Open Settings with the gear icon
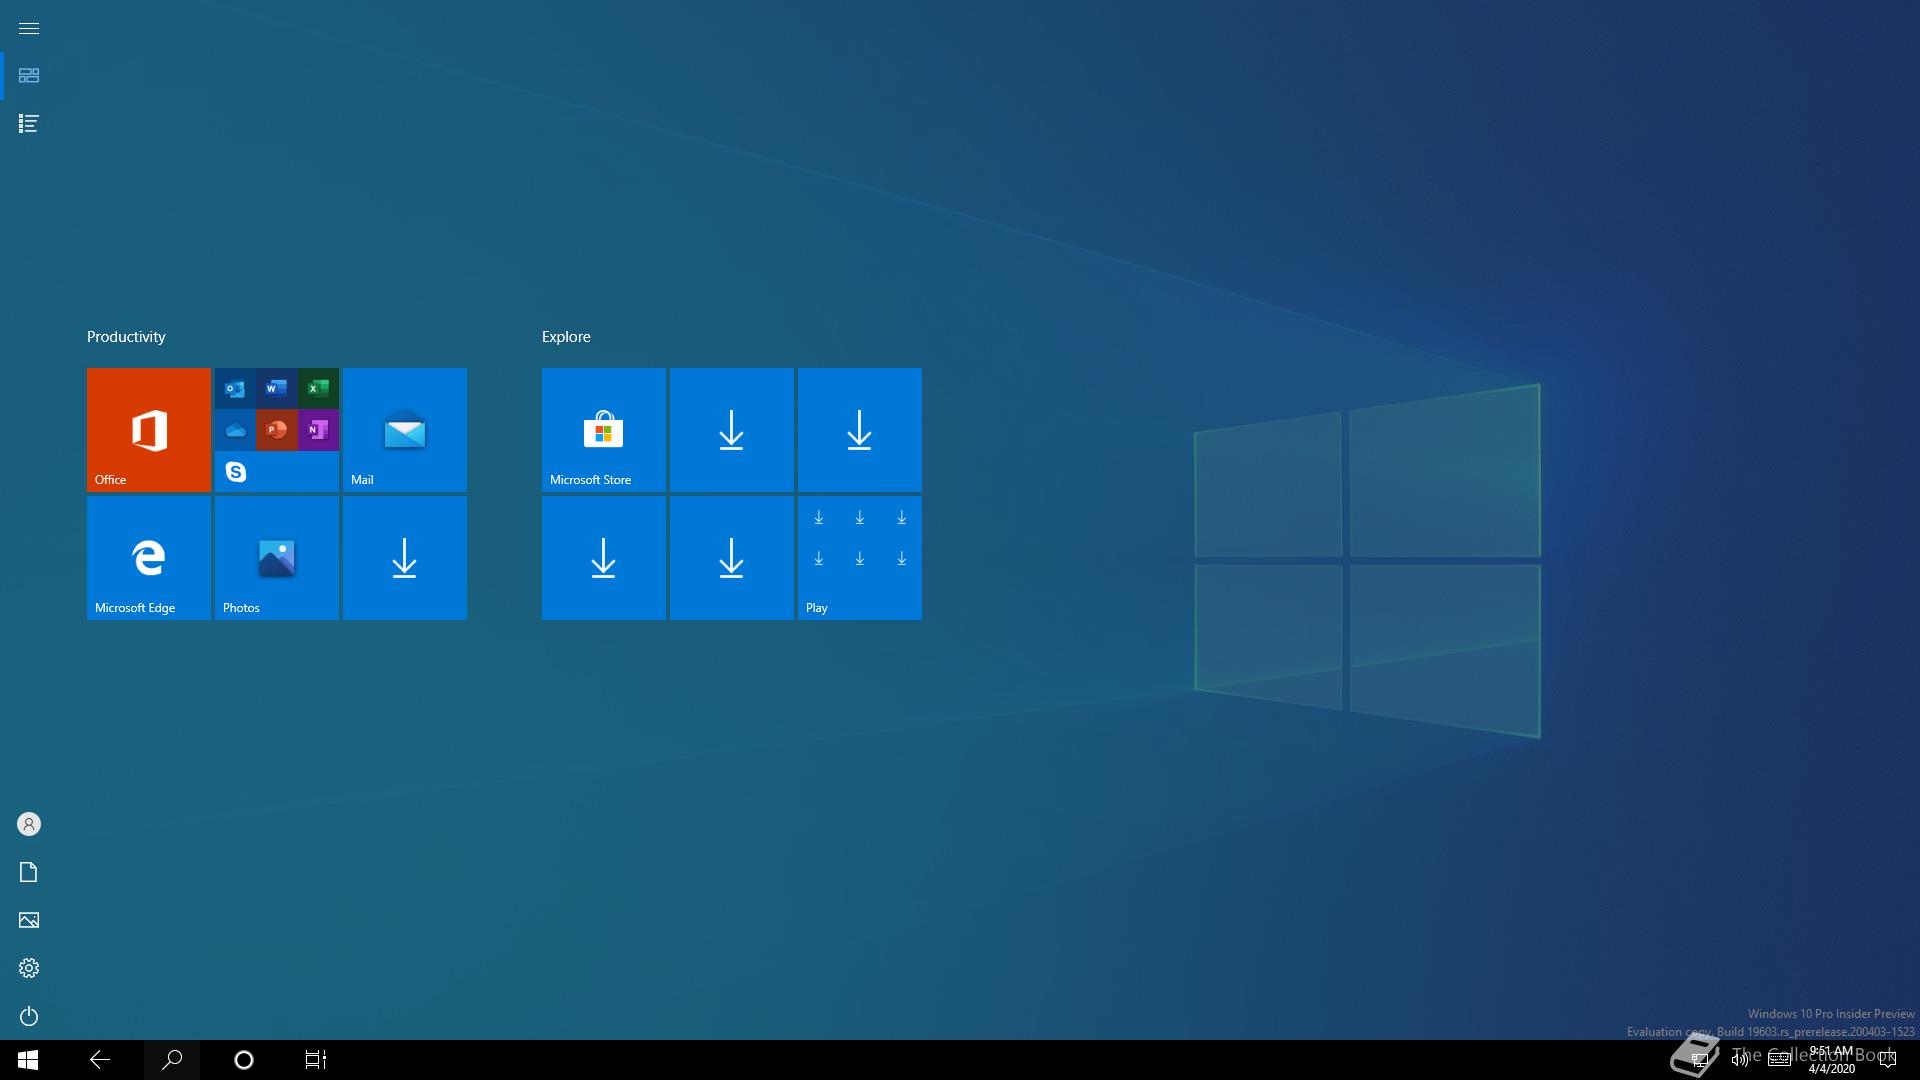Image resolution: width=1920 pixels, height=1080 pixels. click(x=29, y=968)
